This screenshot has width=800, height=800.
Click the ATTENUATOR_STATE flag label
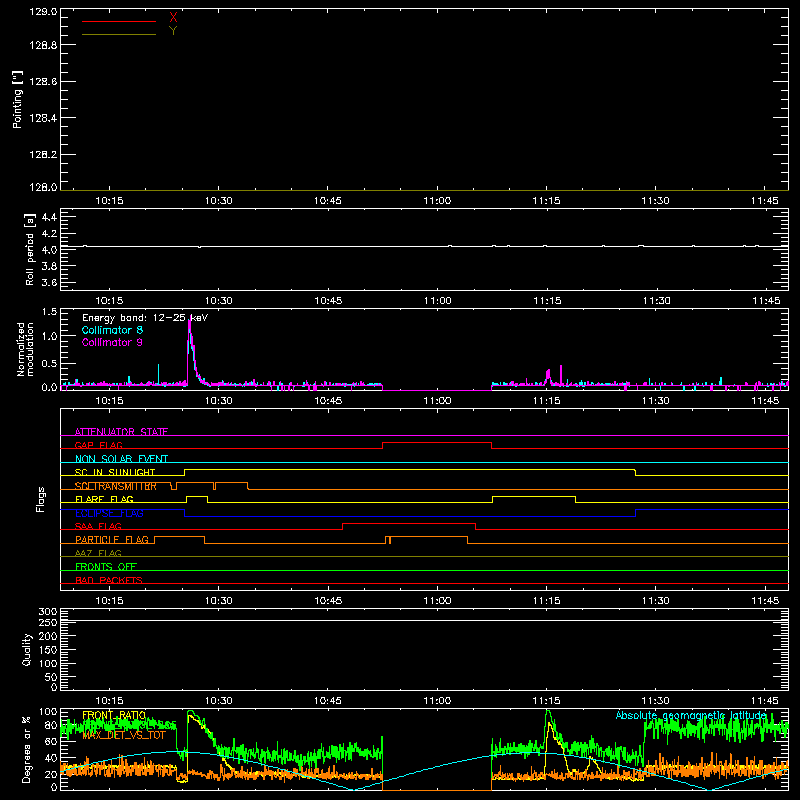(x=121, y=432)
